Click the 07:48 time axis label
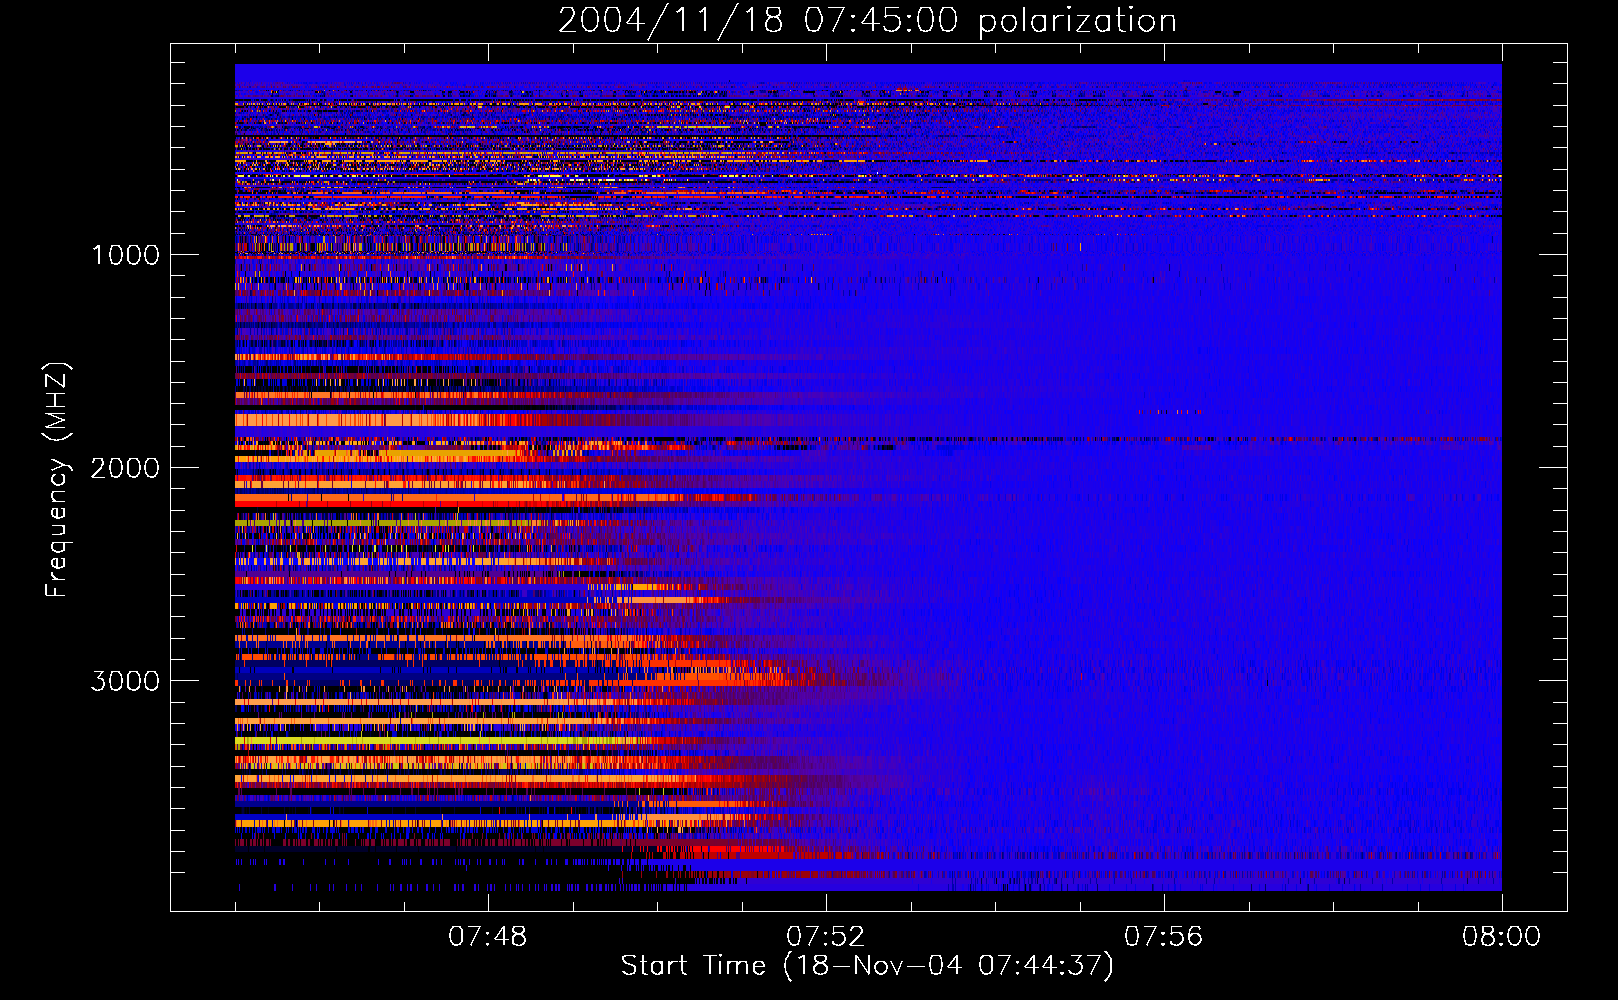This screenshot has width=1618, height=1000. coord(487,937)
